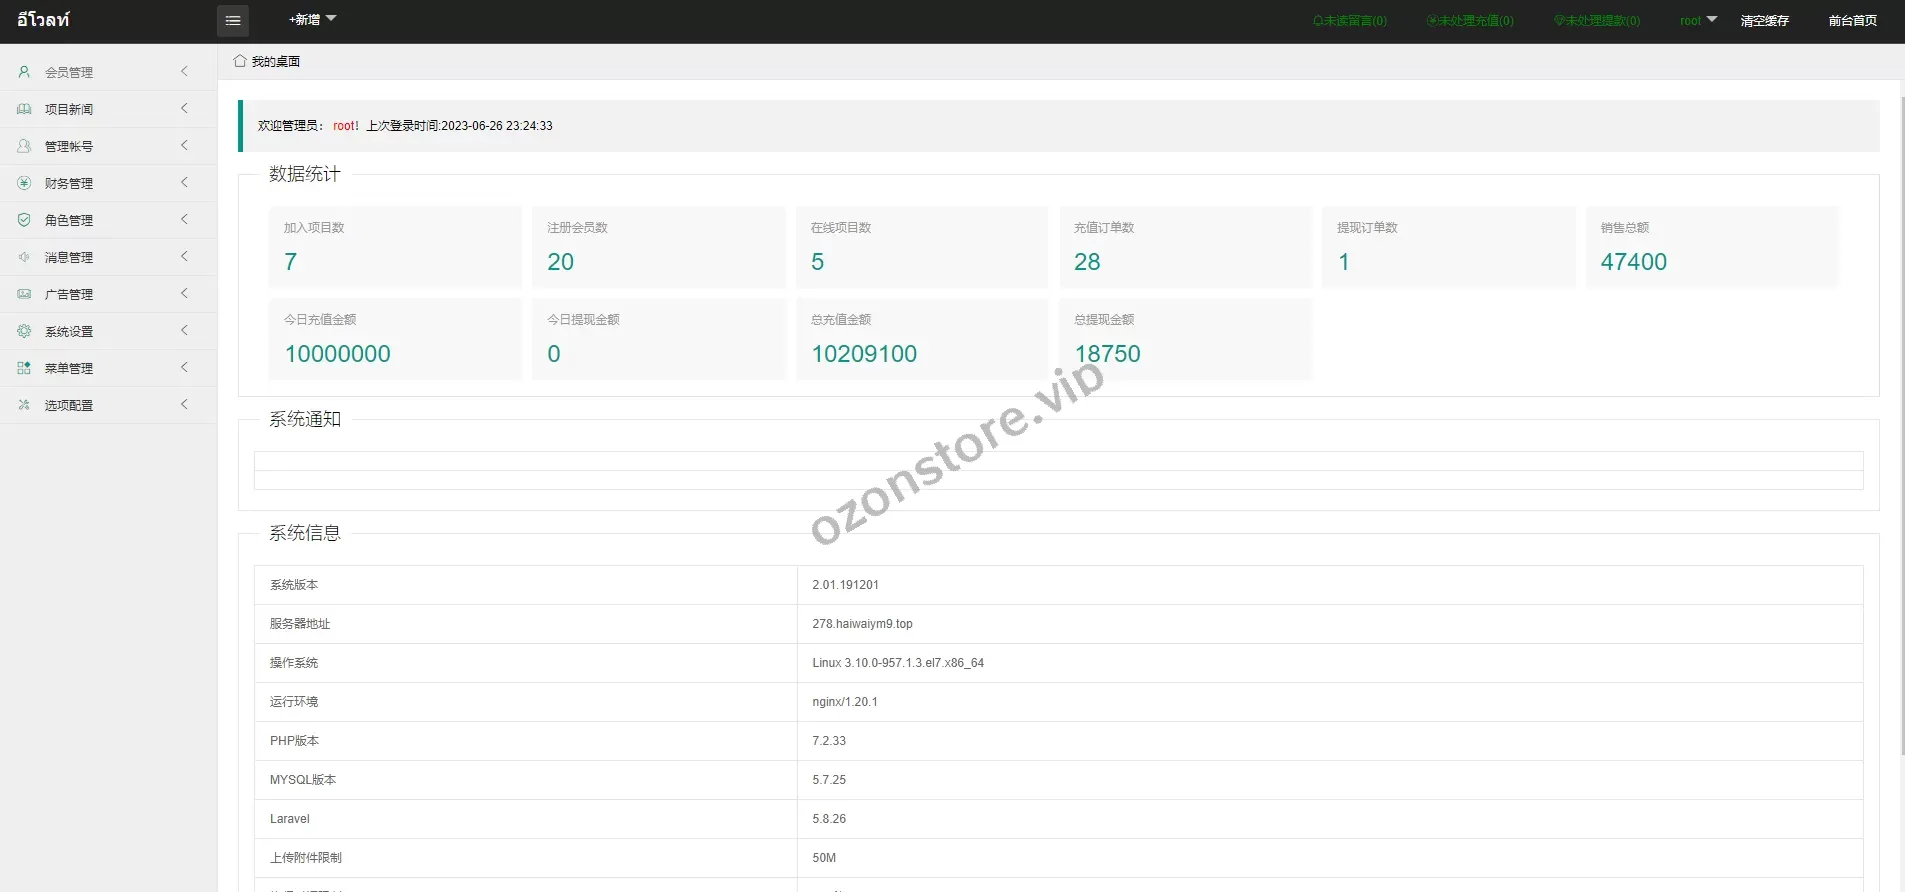
Task: Click the hamburger sidebar toggle icon
Action: point(233,20)
